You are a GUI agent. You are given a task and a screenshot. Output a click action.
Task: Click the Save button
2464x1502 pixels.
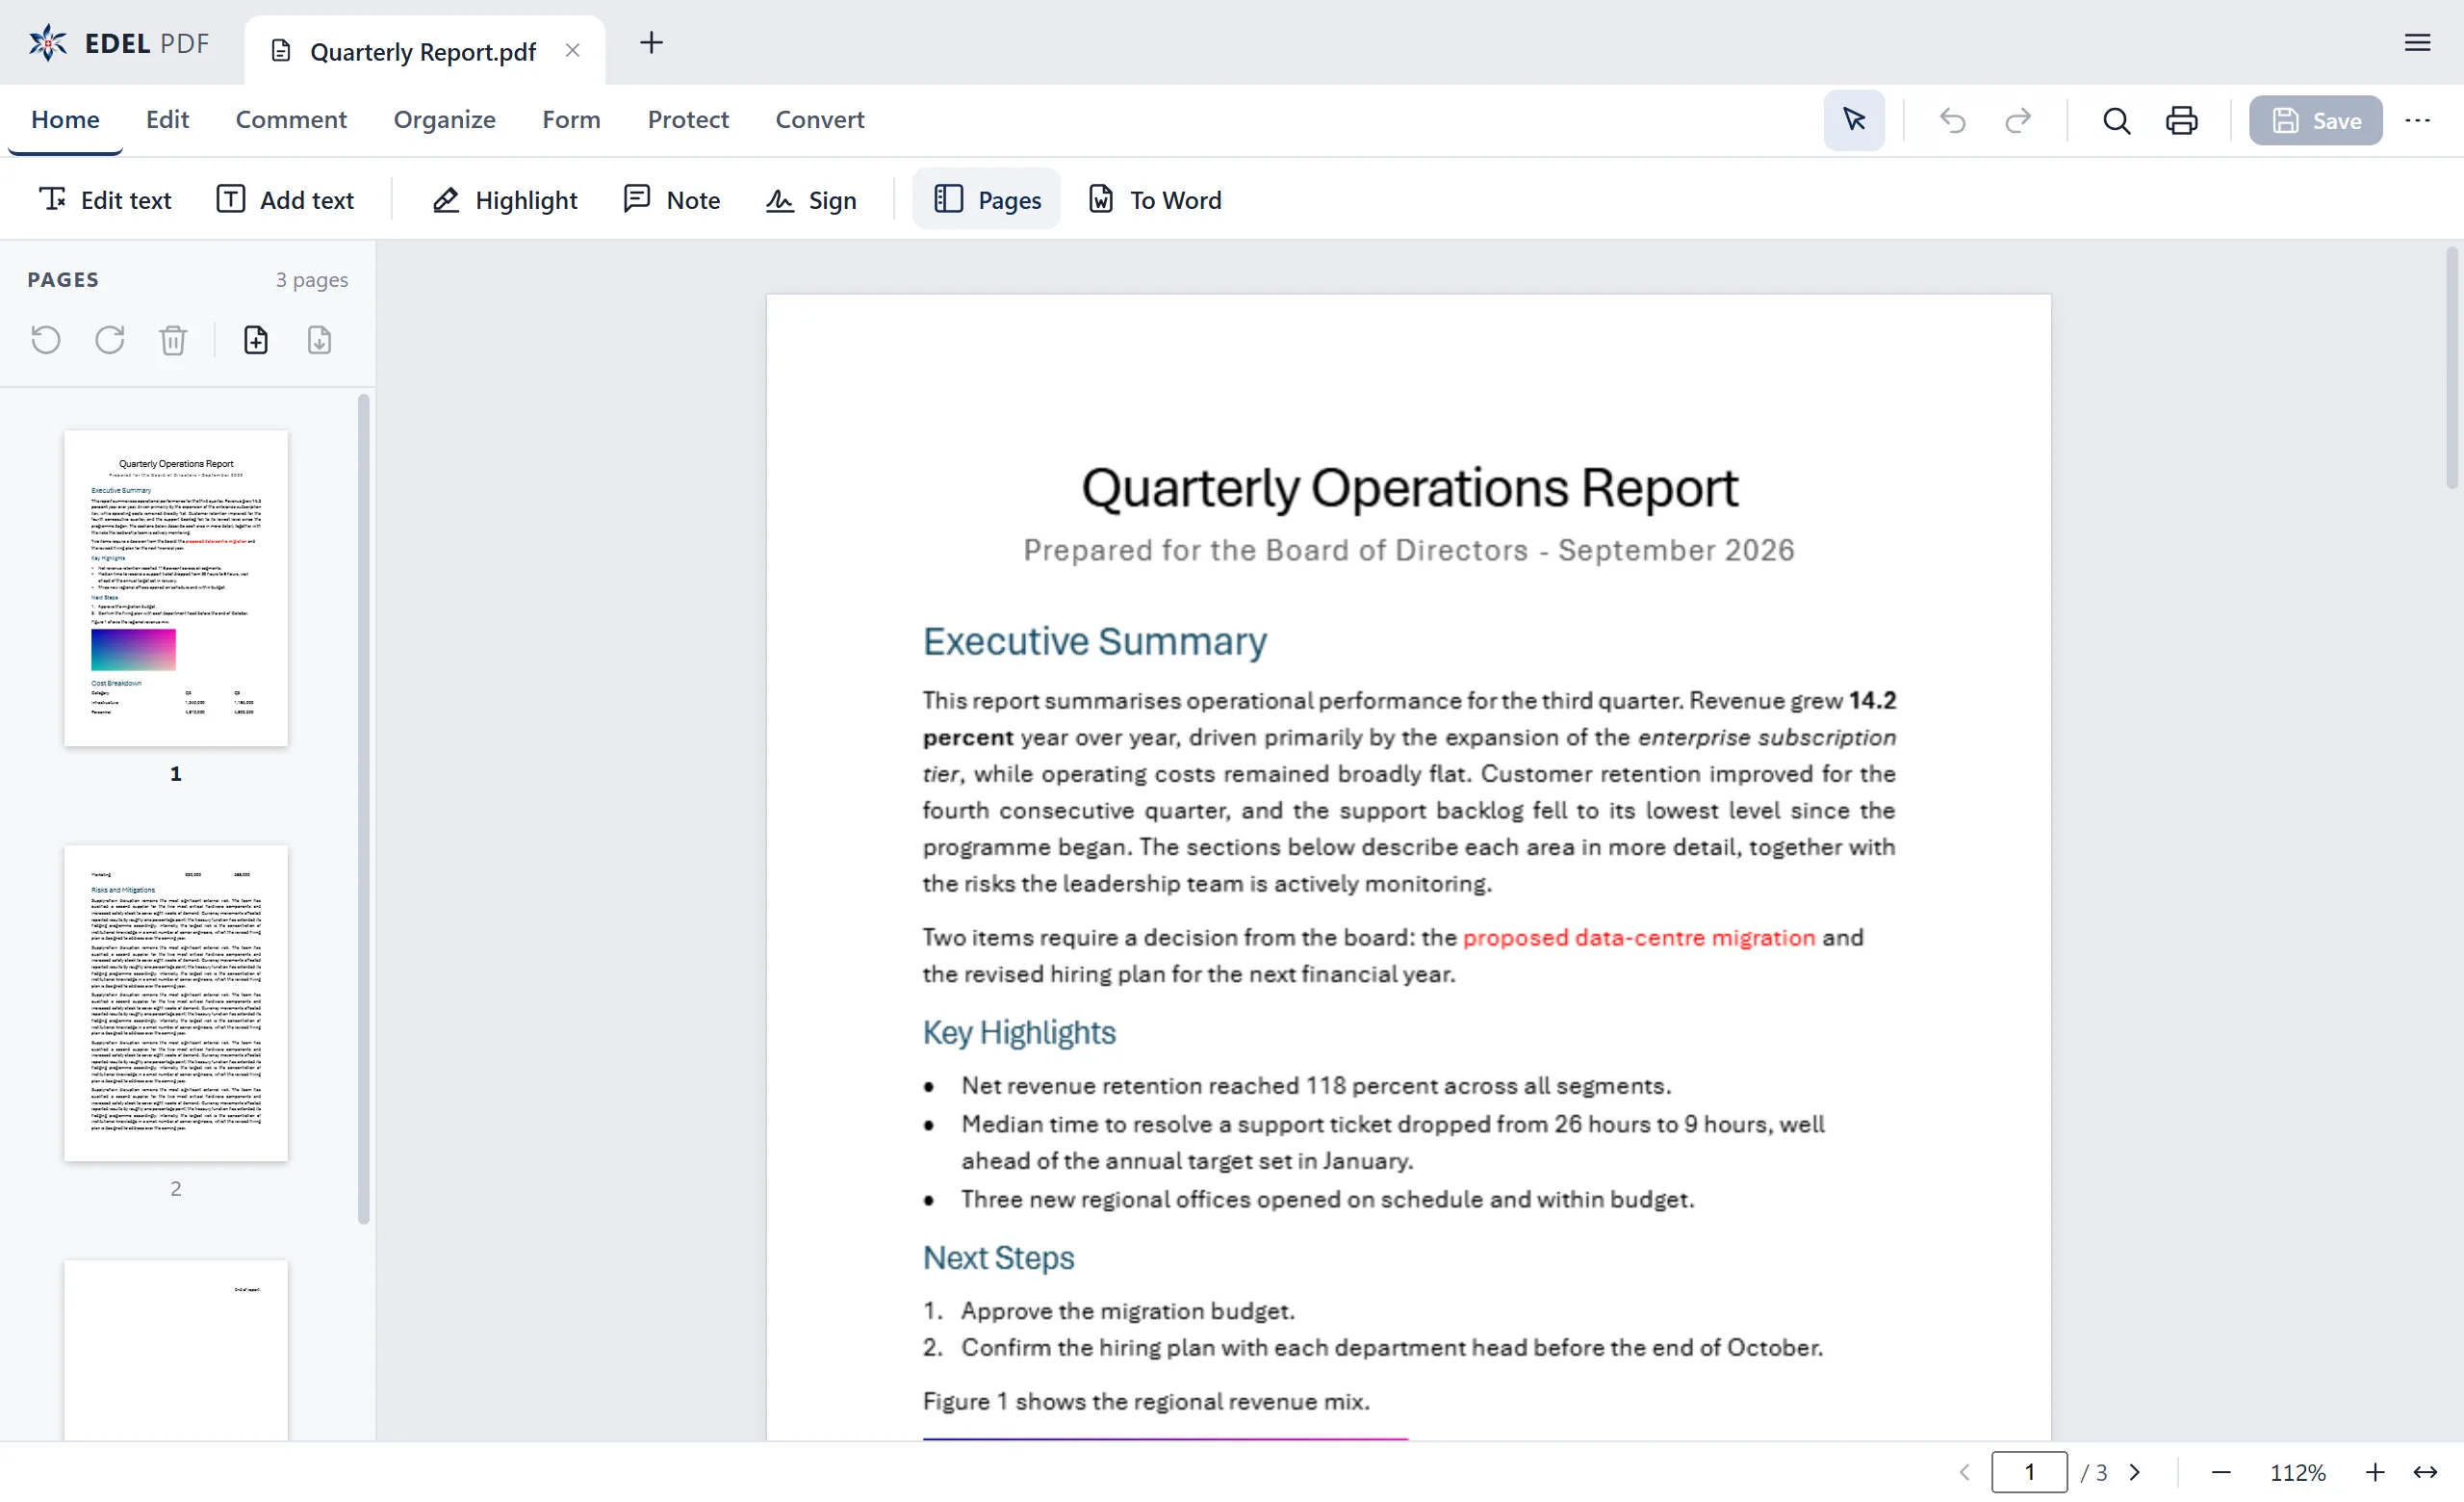2315,120
